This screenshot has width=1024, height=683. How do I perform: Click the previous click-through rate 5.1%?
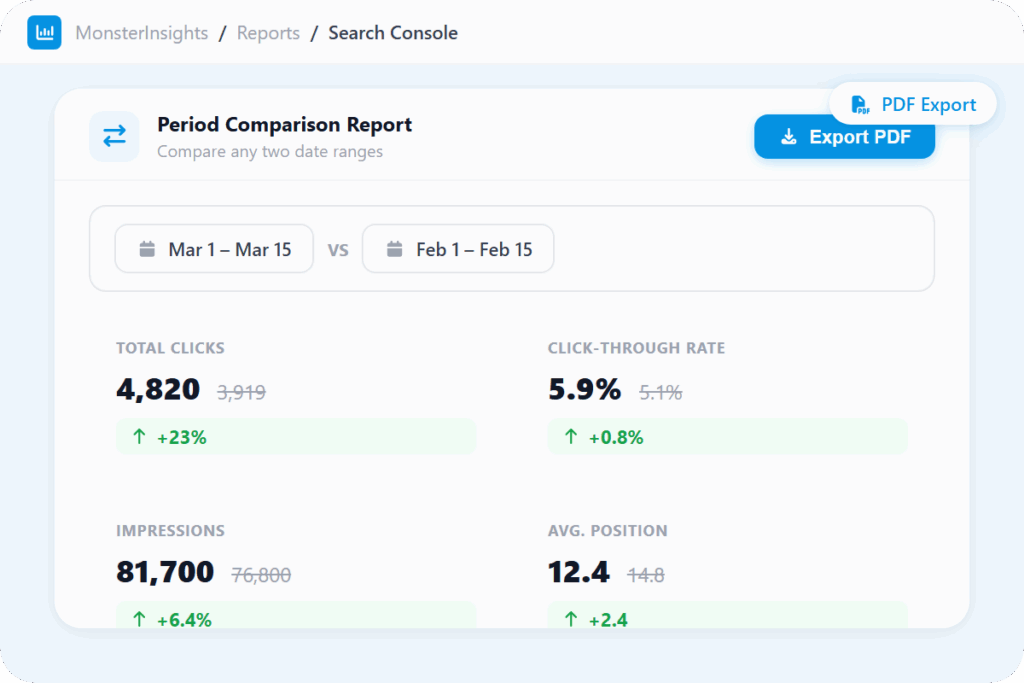click(660, 393)
